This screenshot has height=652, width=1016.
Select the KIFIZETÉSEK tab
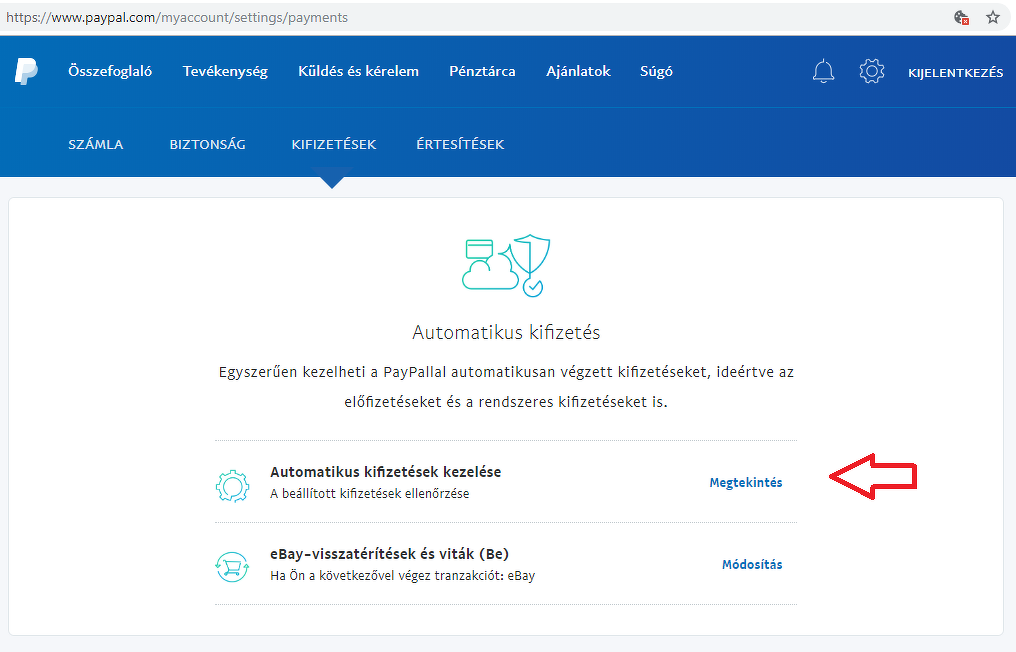(334, 145)
